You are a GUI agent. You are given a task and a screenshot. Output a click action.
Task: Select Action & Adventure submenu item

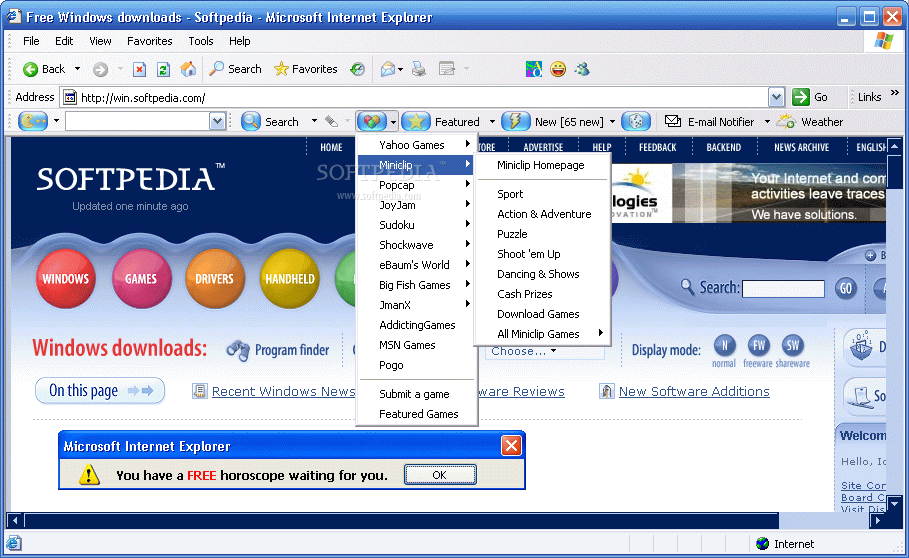(x=543, y=214)
